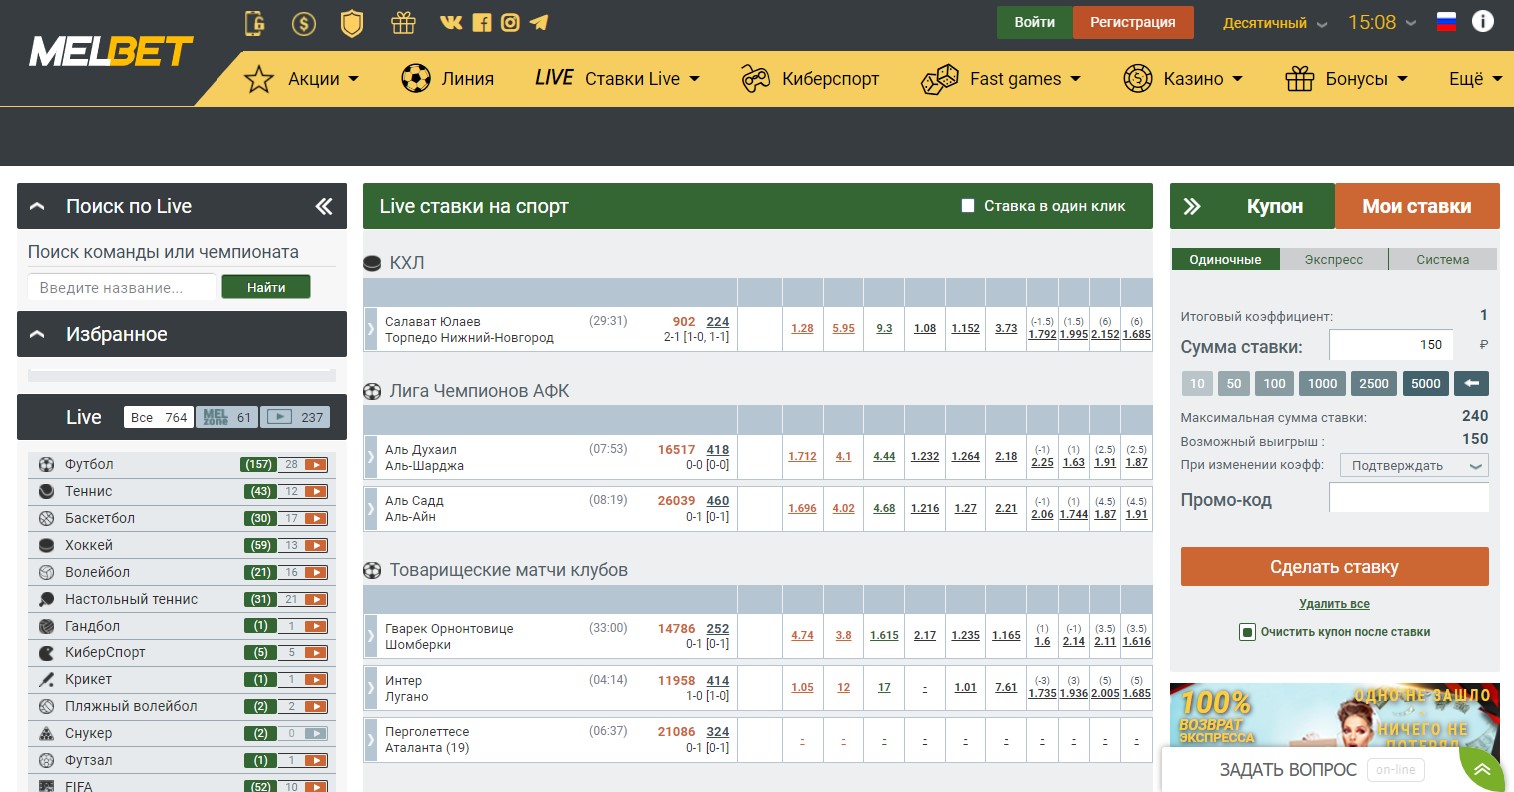Screen dimensions: 1514x792
Task: Click the team search input field
Action: pyautogui.click(x=122, y=287)
